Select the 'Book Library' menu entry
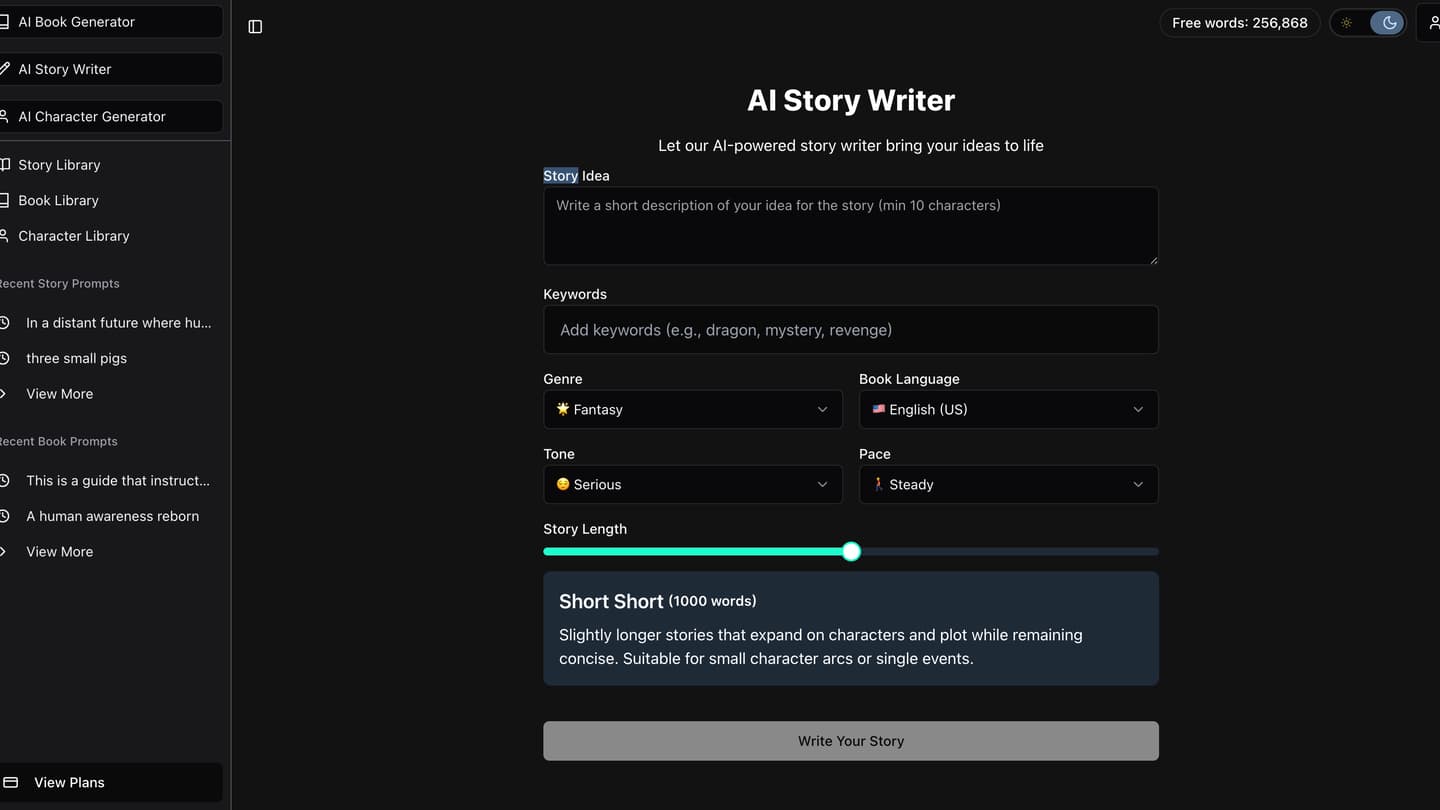The width and height of the screenshot is (1440, 810). click(x=58, y=200)
